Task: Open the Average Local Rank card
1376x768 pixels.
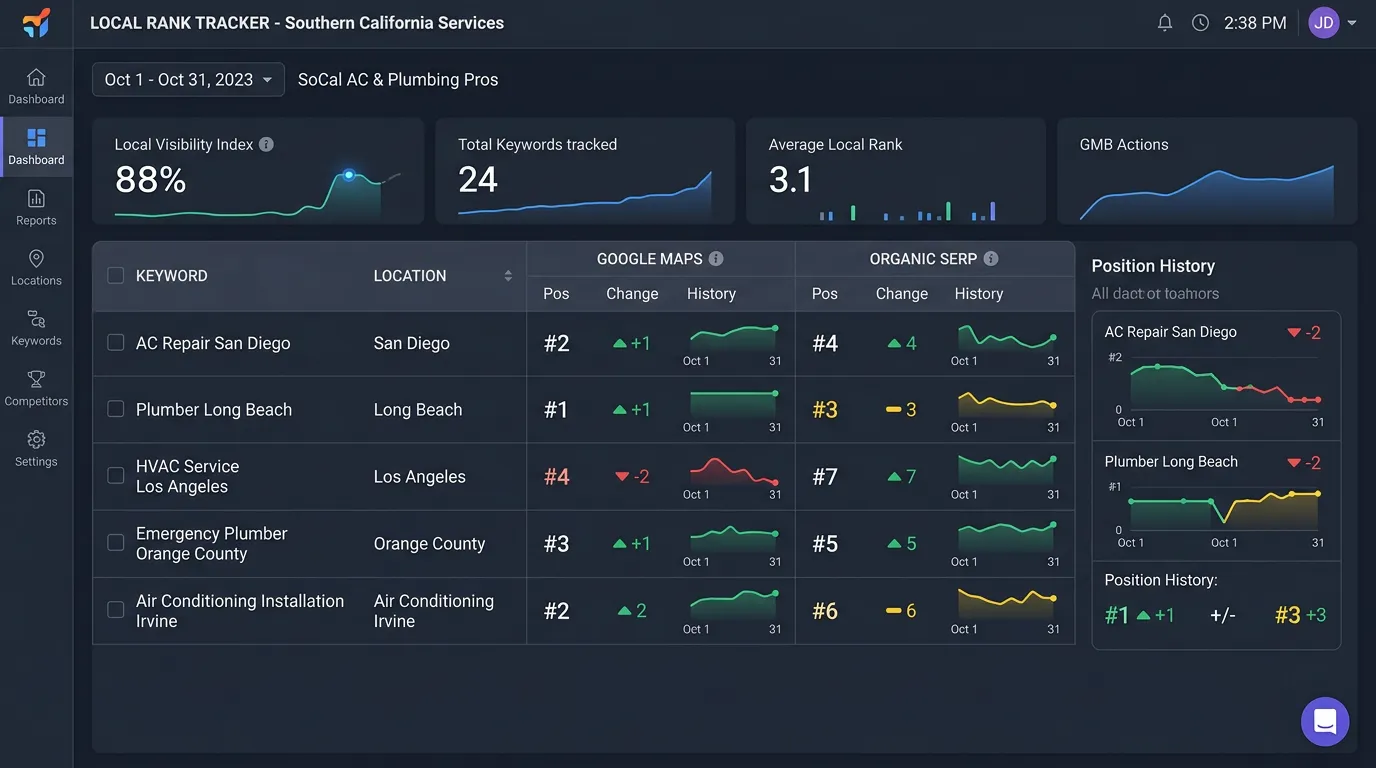Action: (x=896, y=171)
